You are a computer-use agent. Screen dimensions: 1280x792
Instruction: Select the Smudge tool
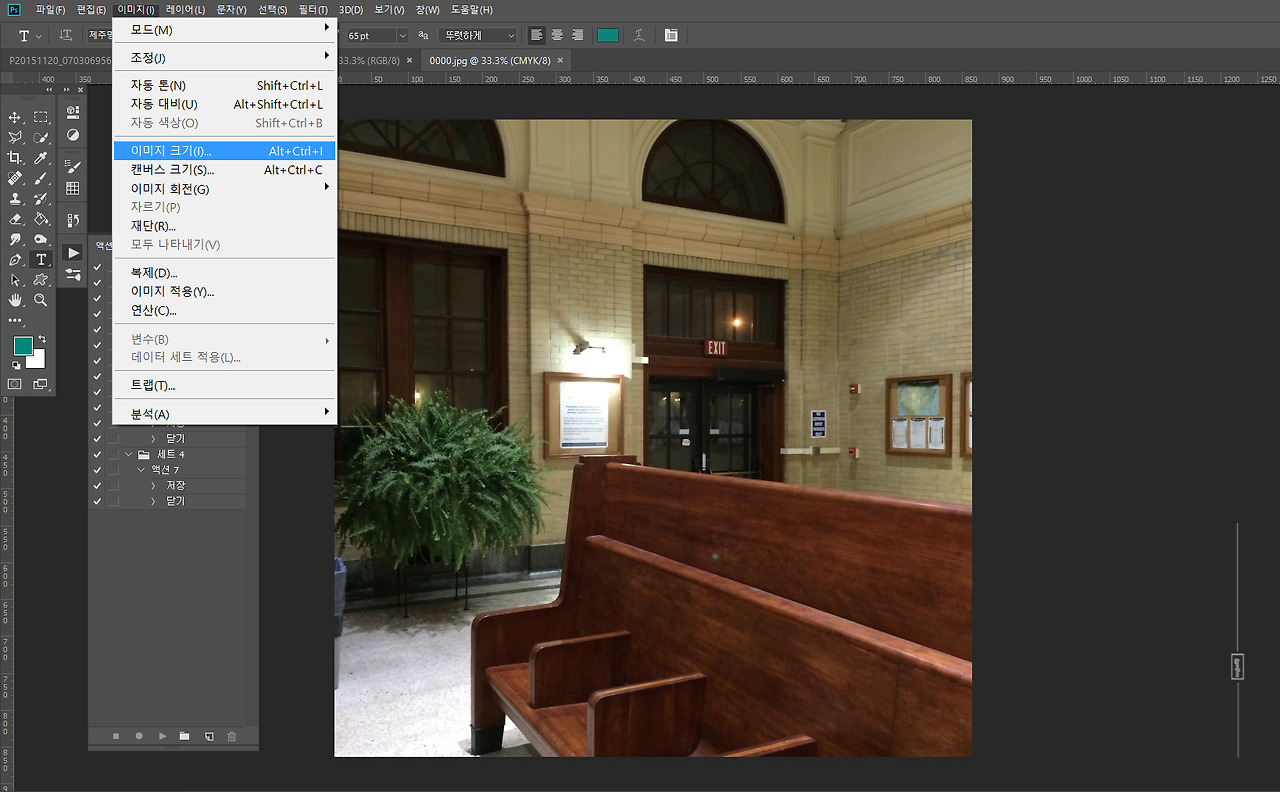click(x=15, y=240)
